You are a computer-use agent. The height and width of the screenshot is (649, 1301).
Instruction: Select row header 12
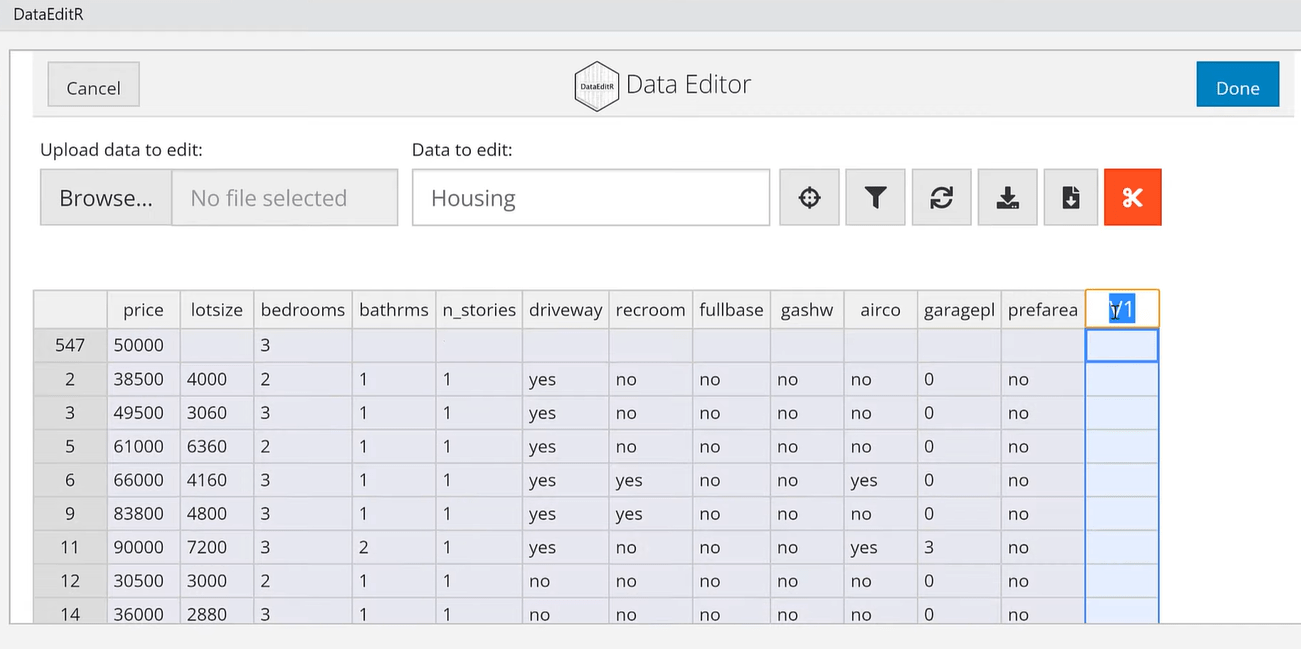click(70, 581)
